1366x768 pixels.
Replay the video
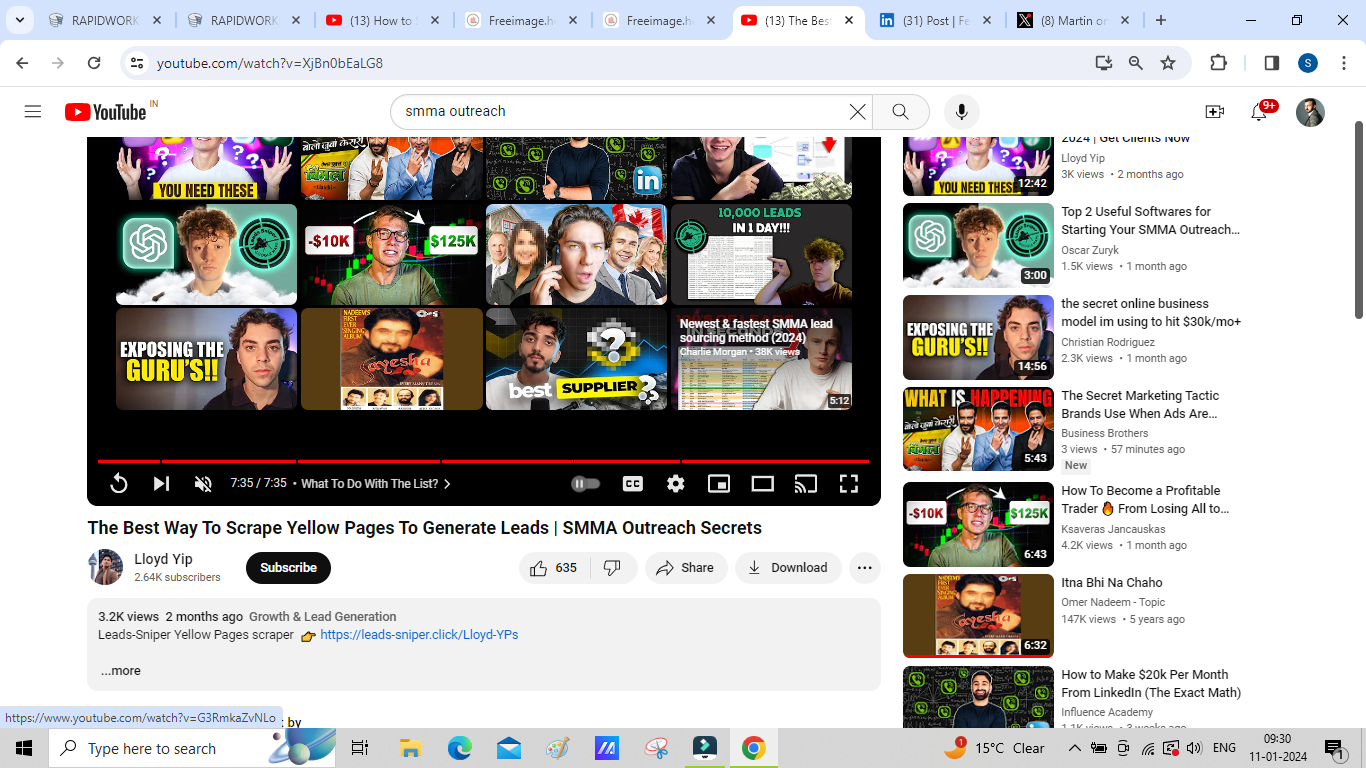click(x=118, y=484)
